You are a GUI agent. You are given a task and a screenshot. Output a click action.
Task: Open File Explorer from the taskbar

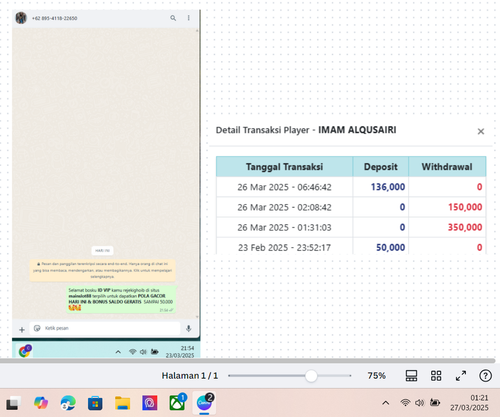[122, 403]
